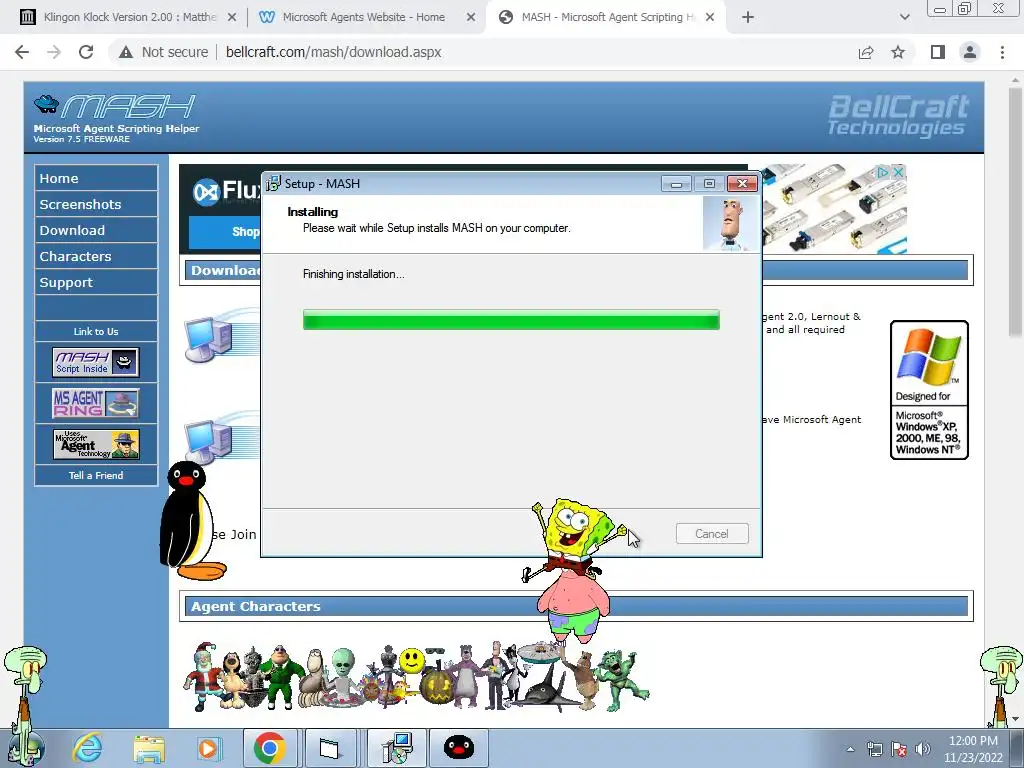Click the volume speaker tray icon
The height and width of the screenshot is (768, 1024).
[x=923, y=749]
